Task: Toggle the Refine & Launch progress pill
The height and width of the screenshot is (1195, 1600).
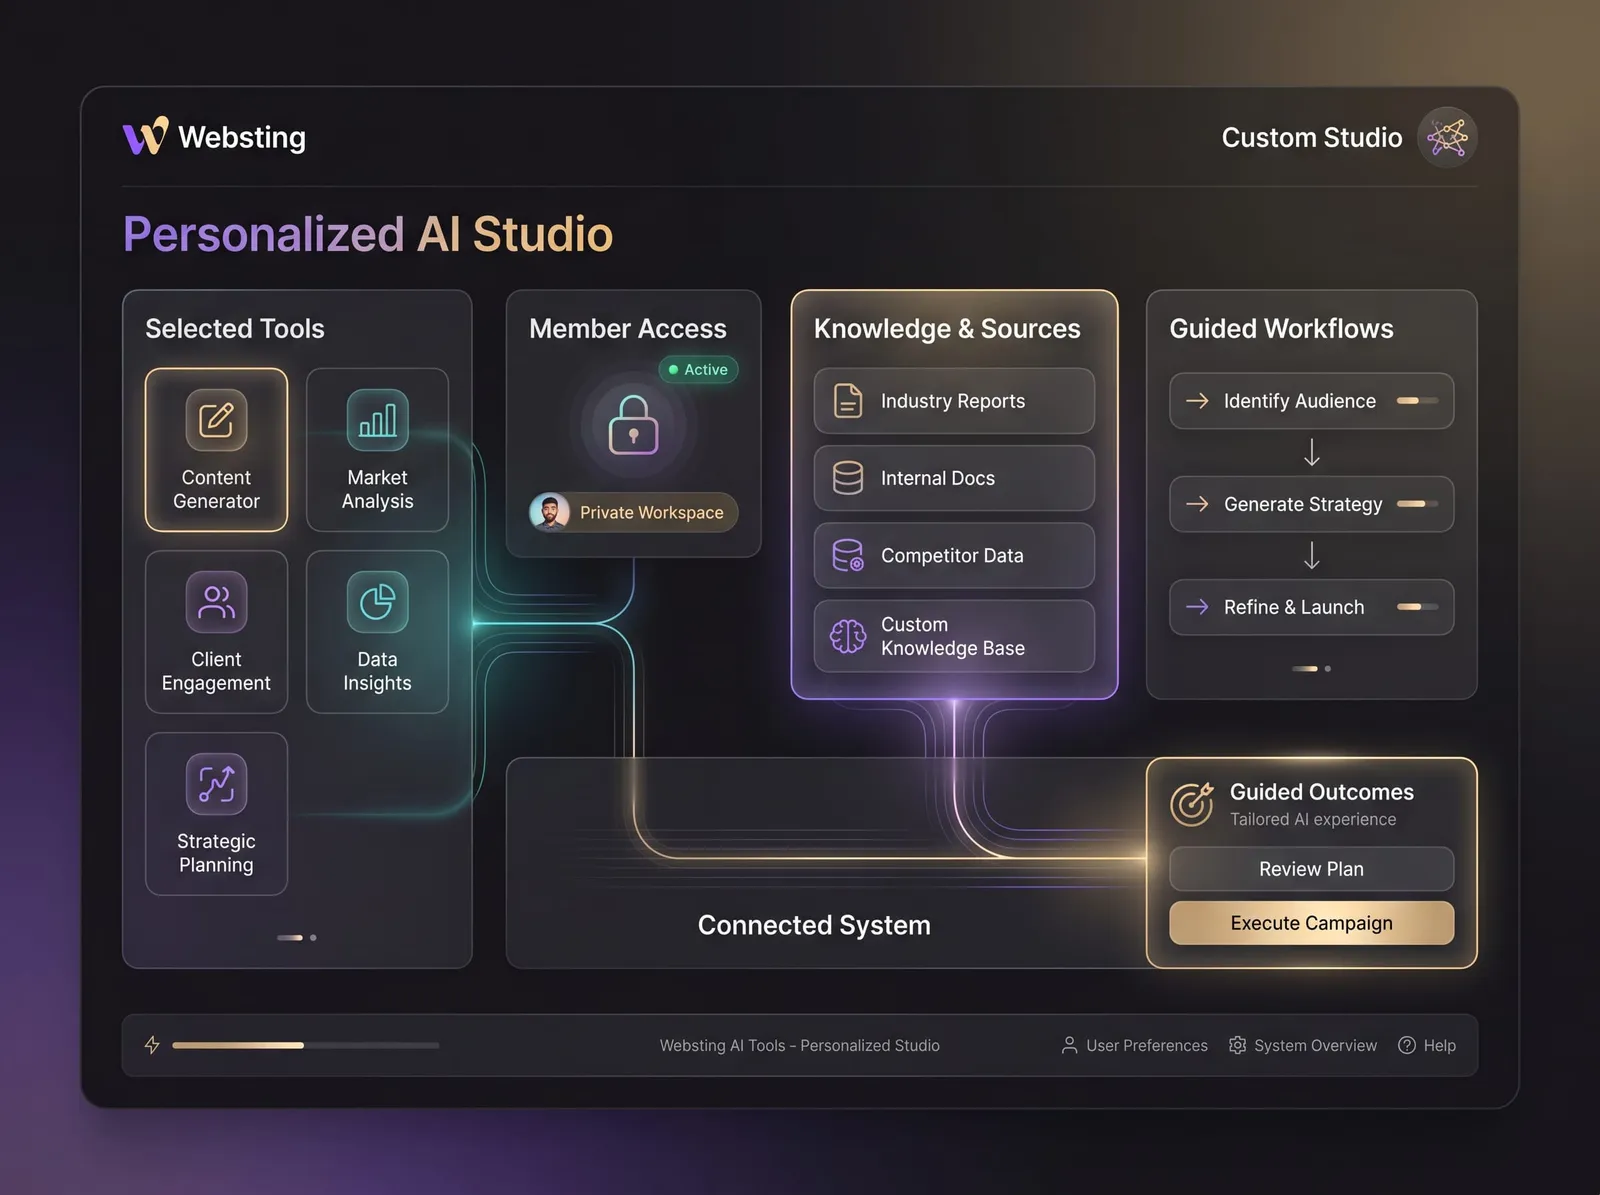Action: point(1417,607)
